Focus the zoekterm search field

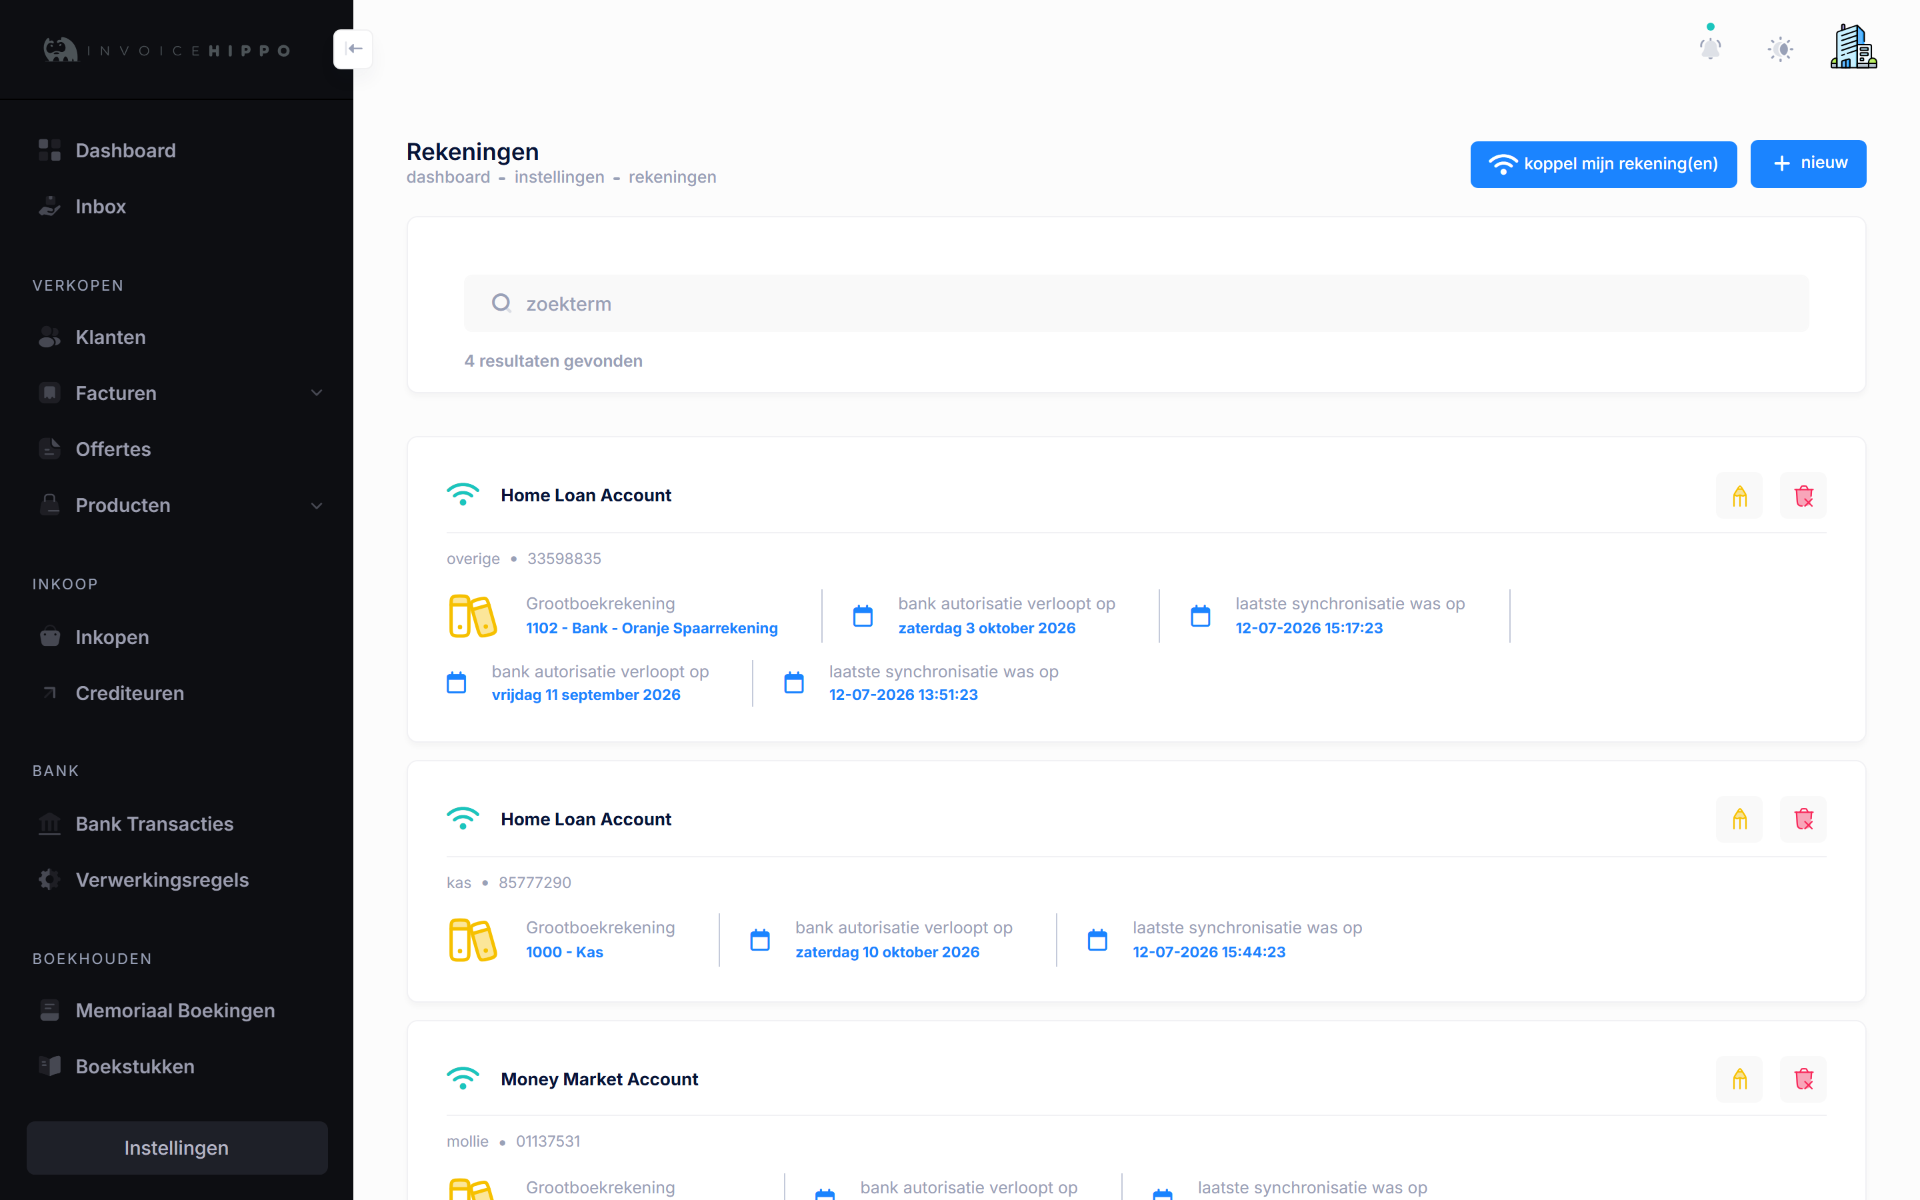(x=1136, y=304)
